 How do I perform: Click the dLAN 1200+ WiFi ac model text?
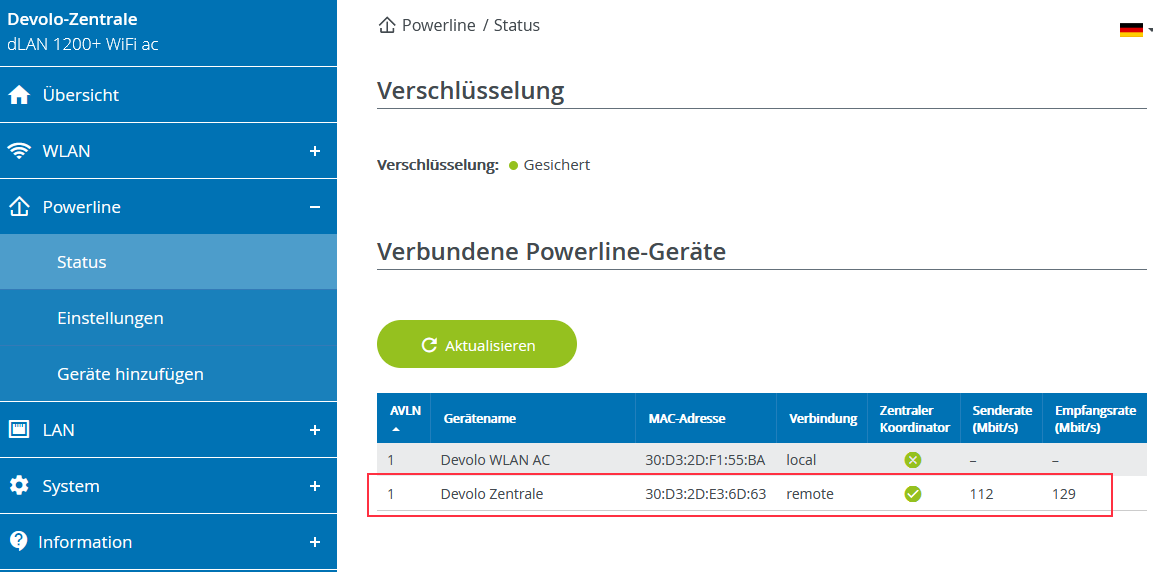click(x=82, y=44)
